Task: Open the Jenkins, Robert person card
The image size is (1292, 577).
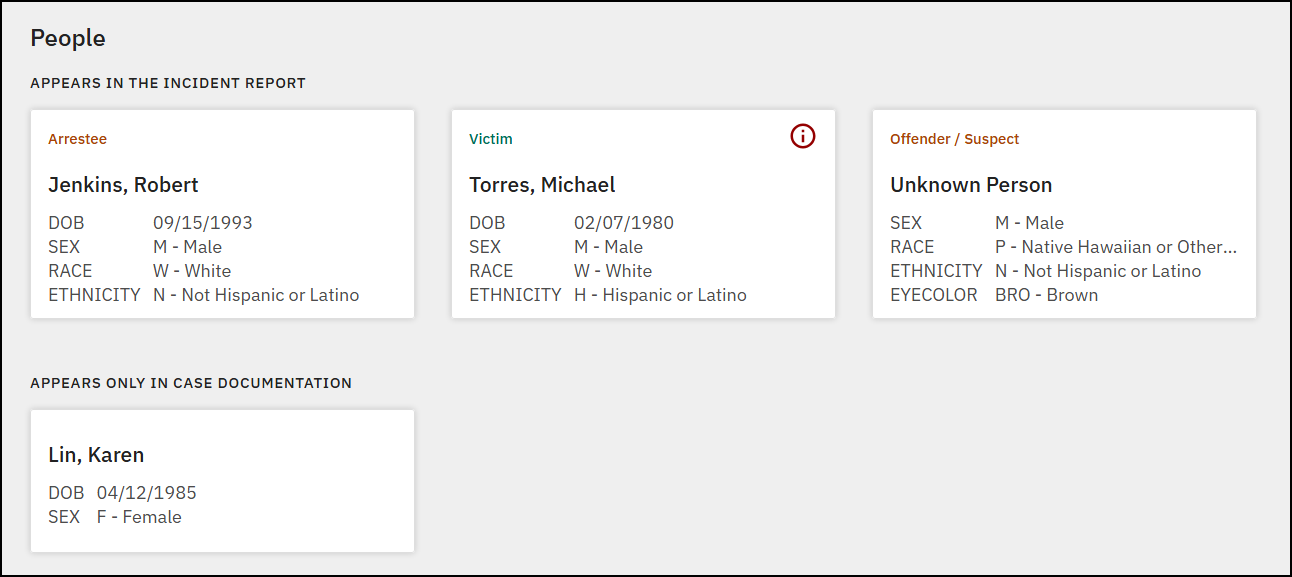Action: [x=222, y=214]
